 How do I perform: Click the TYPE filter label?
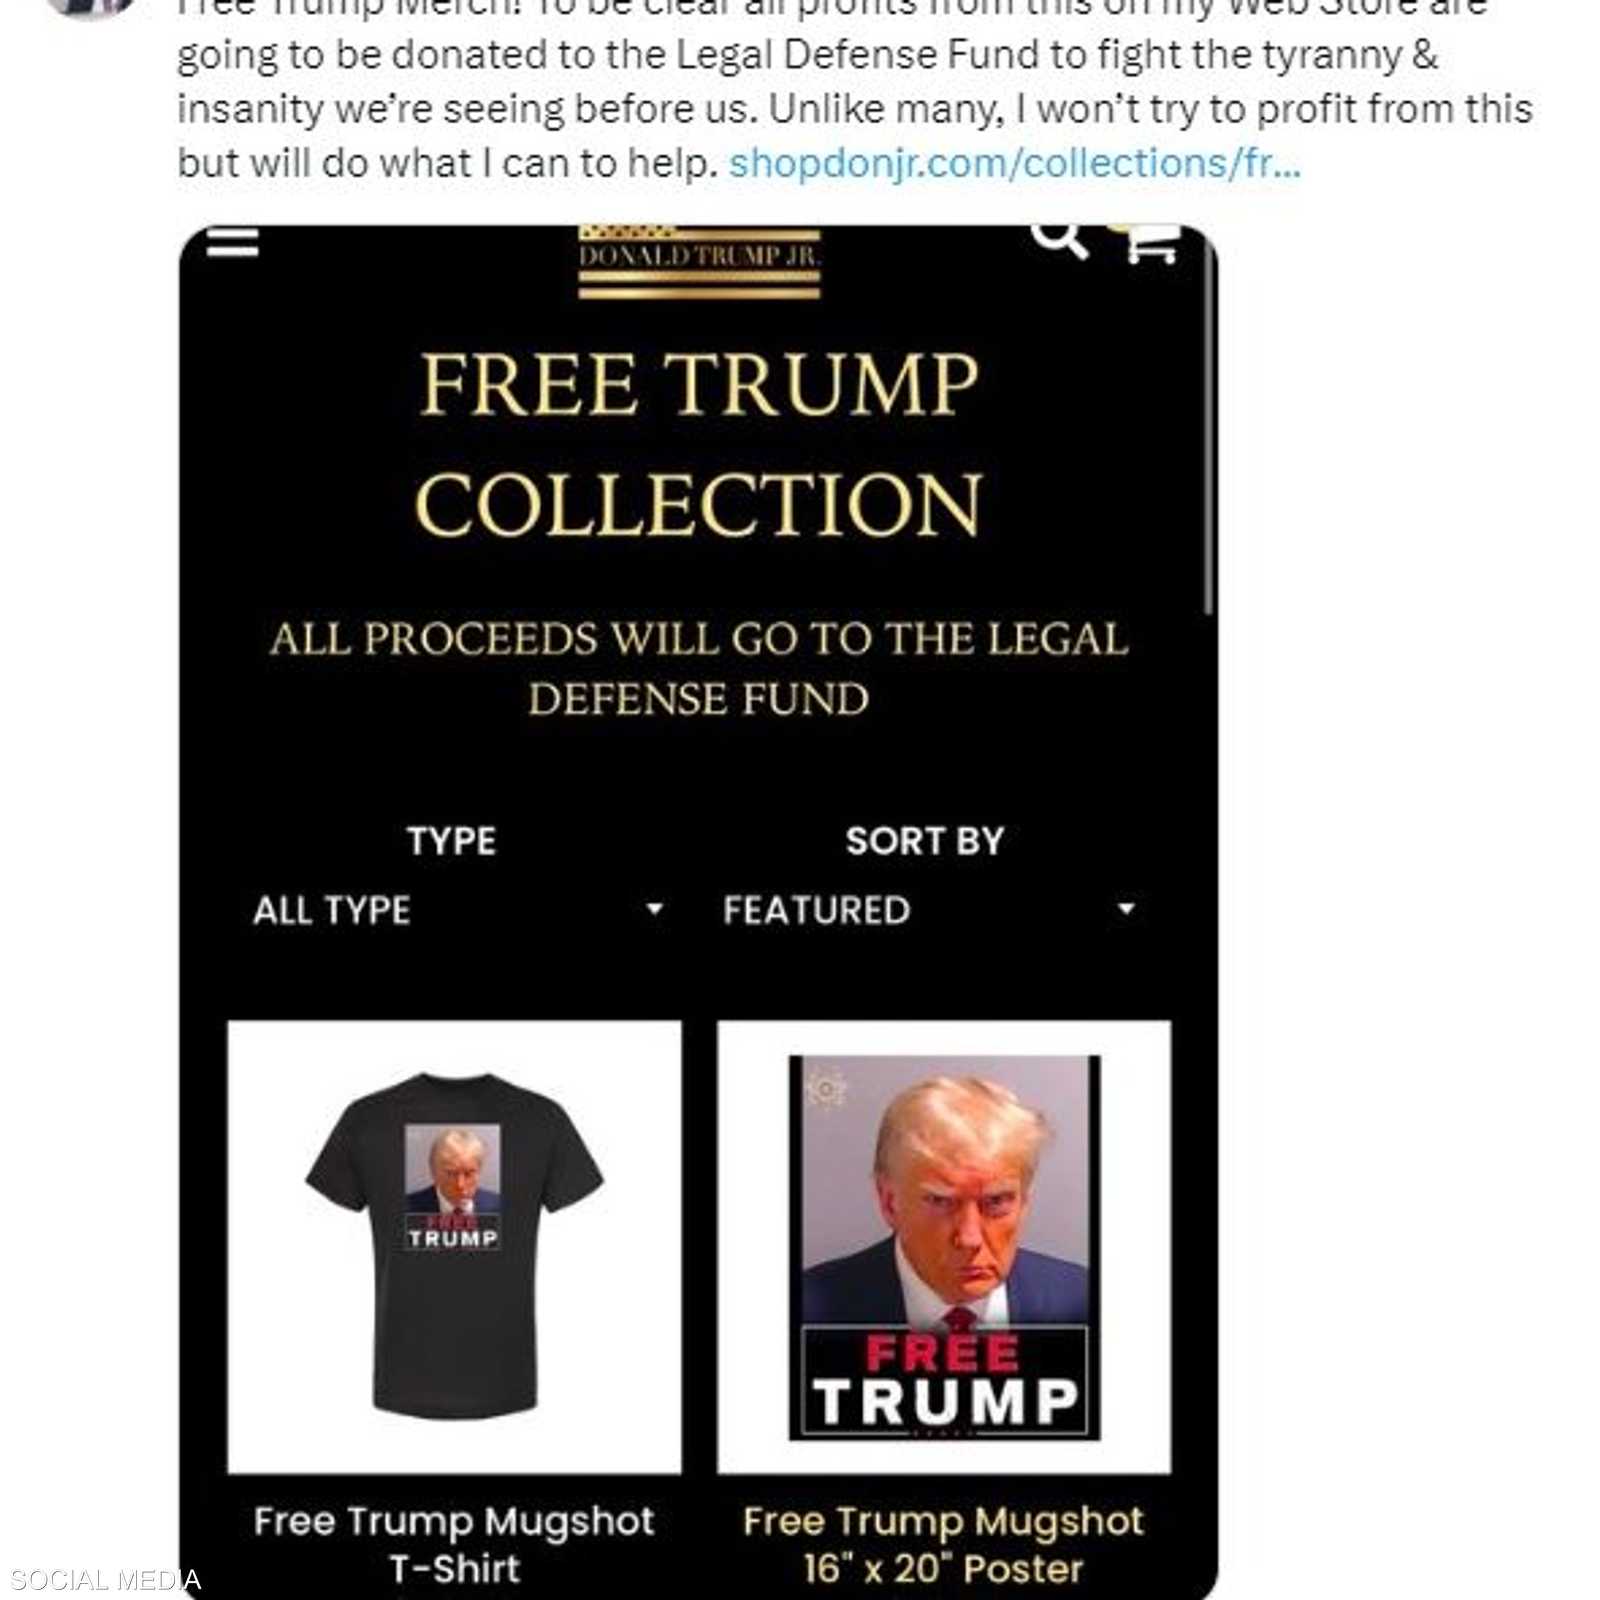pos(451,841)
